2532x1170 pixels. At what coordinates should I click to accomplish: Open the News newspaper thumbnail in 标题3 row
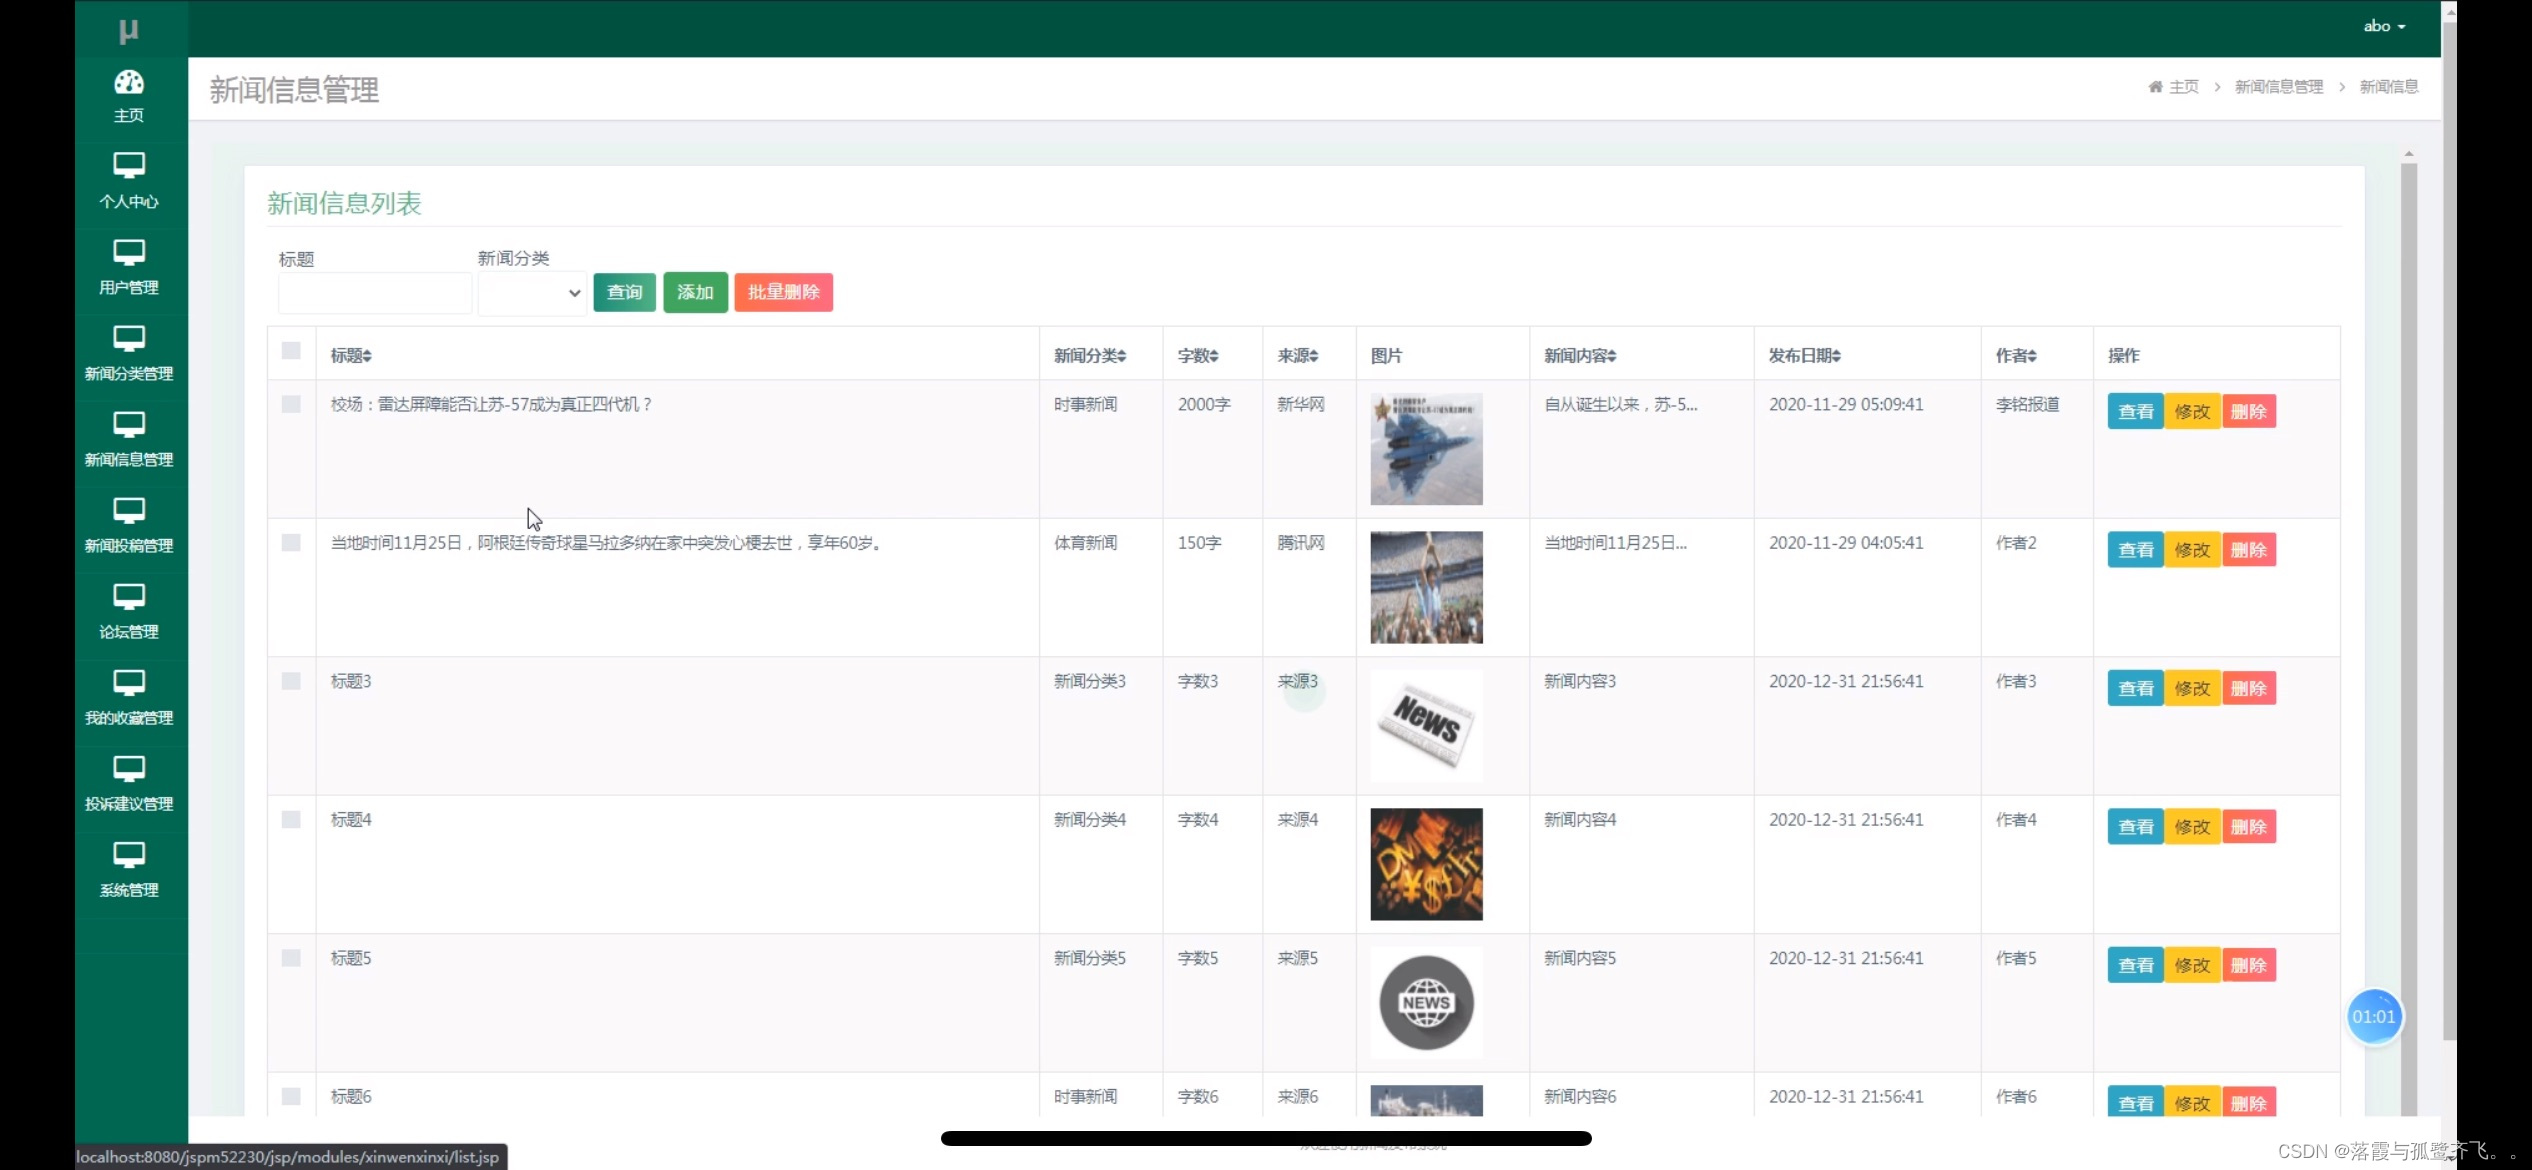1426,726
